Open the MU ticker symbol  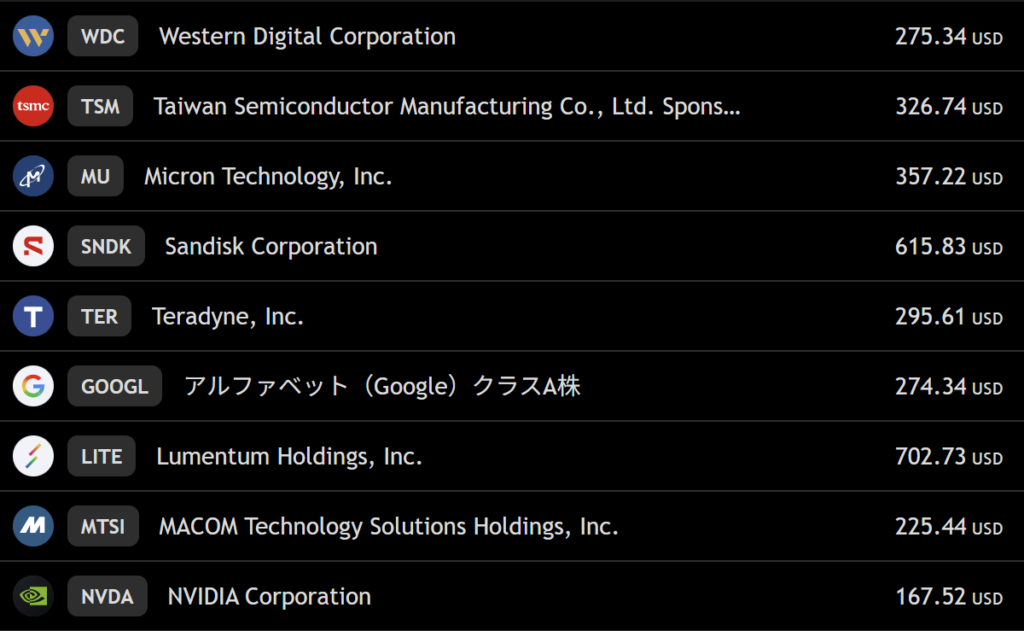(x=96, y=177)
